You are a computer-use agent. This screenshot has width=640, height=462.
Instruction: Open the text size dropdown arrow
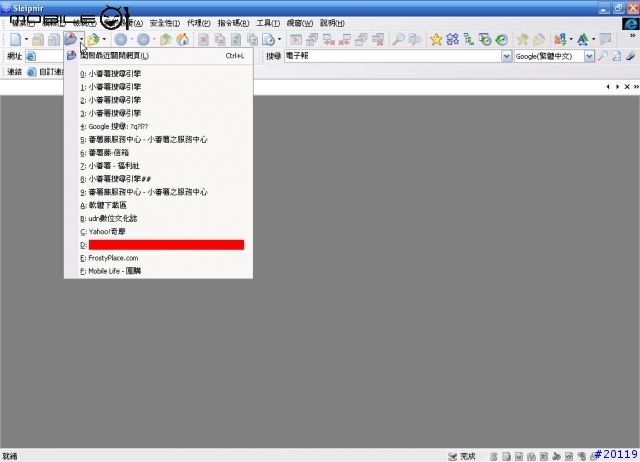pyautogui.click(x=593, y=40)
